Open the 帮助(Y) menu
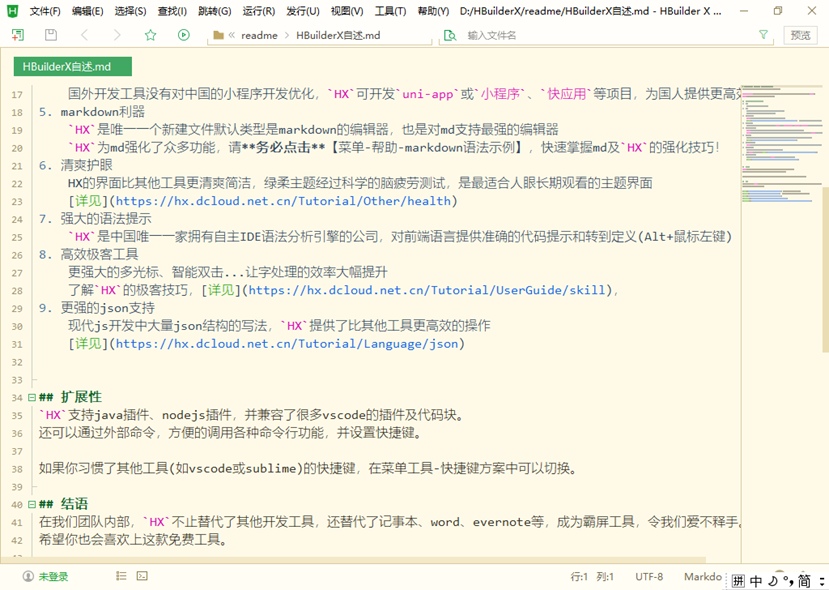Viewport: 829px width, 590px height. click(x=433, y=11)
